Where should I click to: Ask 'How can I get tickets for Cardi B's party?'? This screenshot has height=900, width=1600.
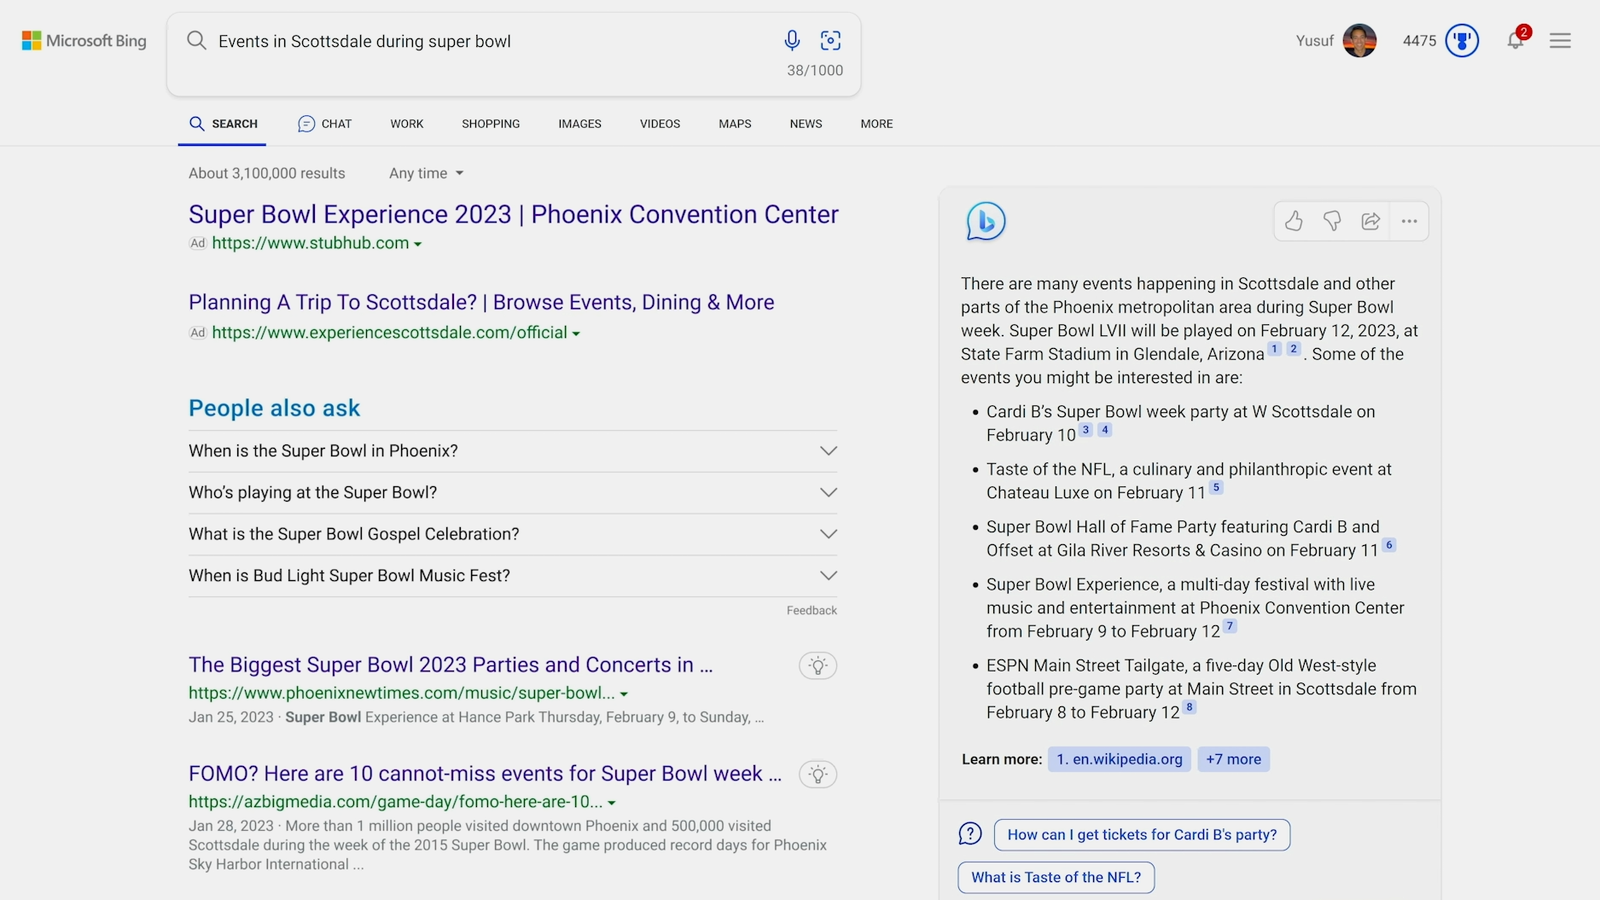(1142, 835)
